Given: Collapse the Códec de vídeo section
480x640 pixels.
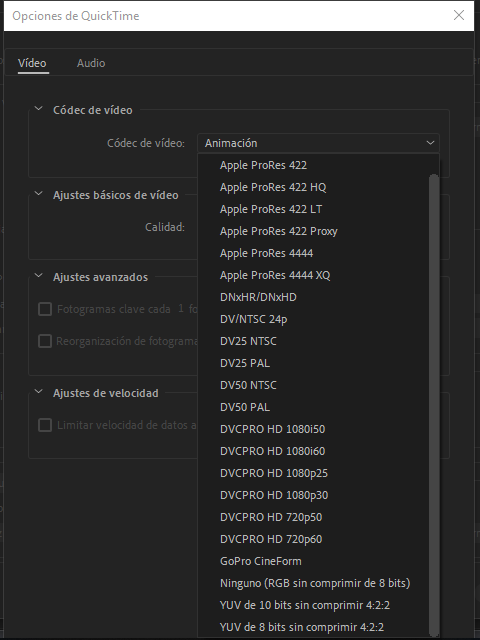Looking at the screenshot, I should (38, 109).
